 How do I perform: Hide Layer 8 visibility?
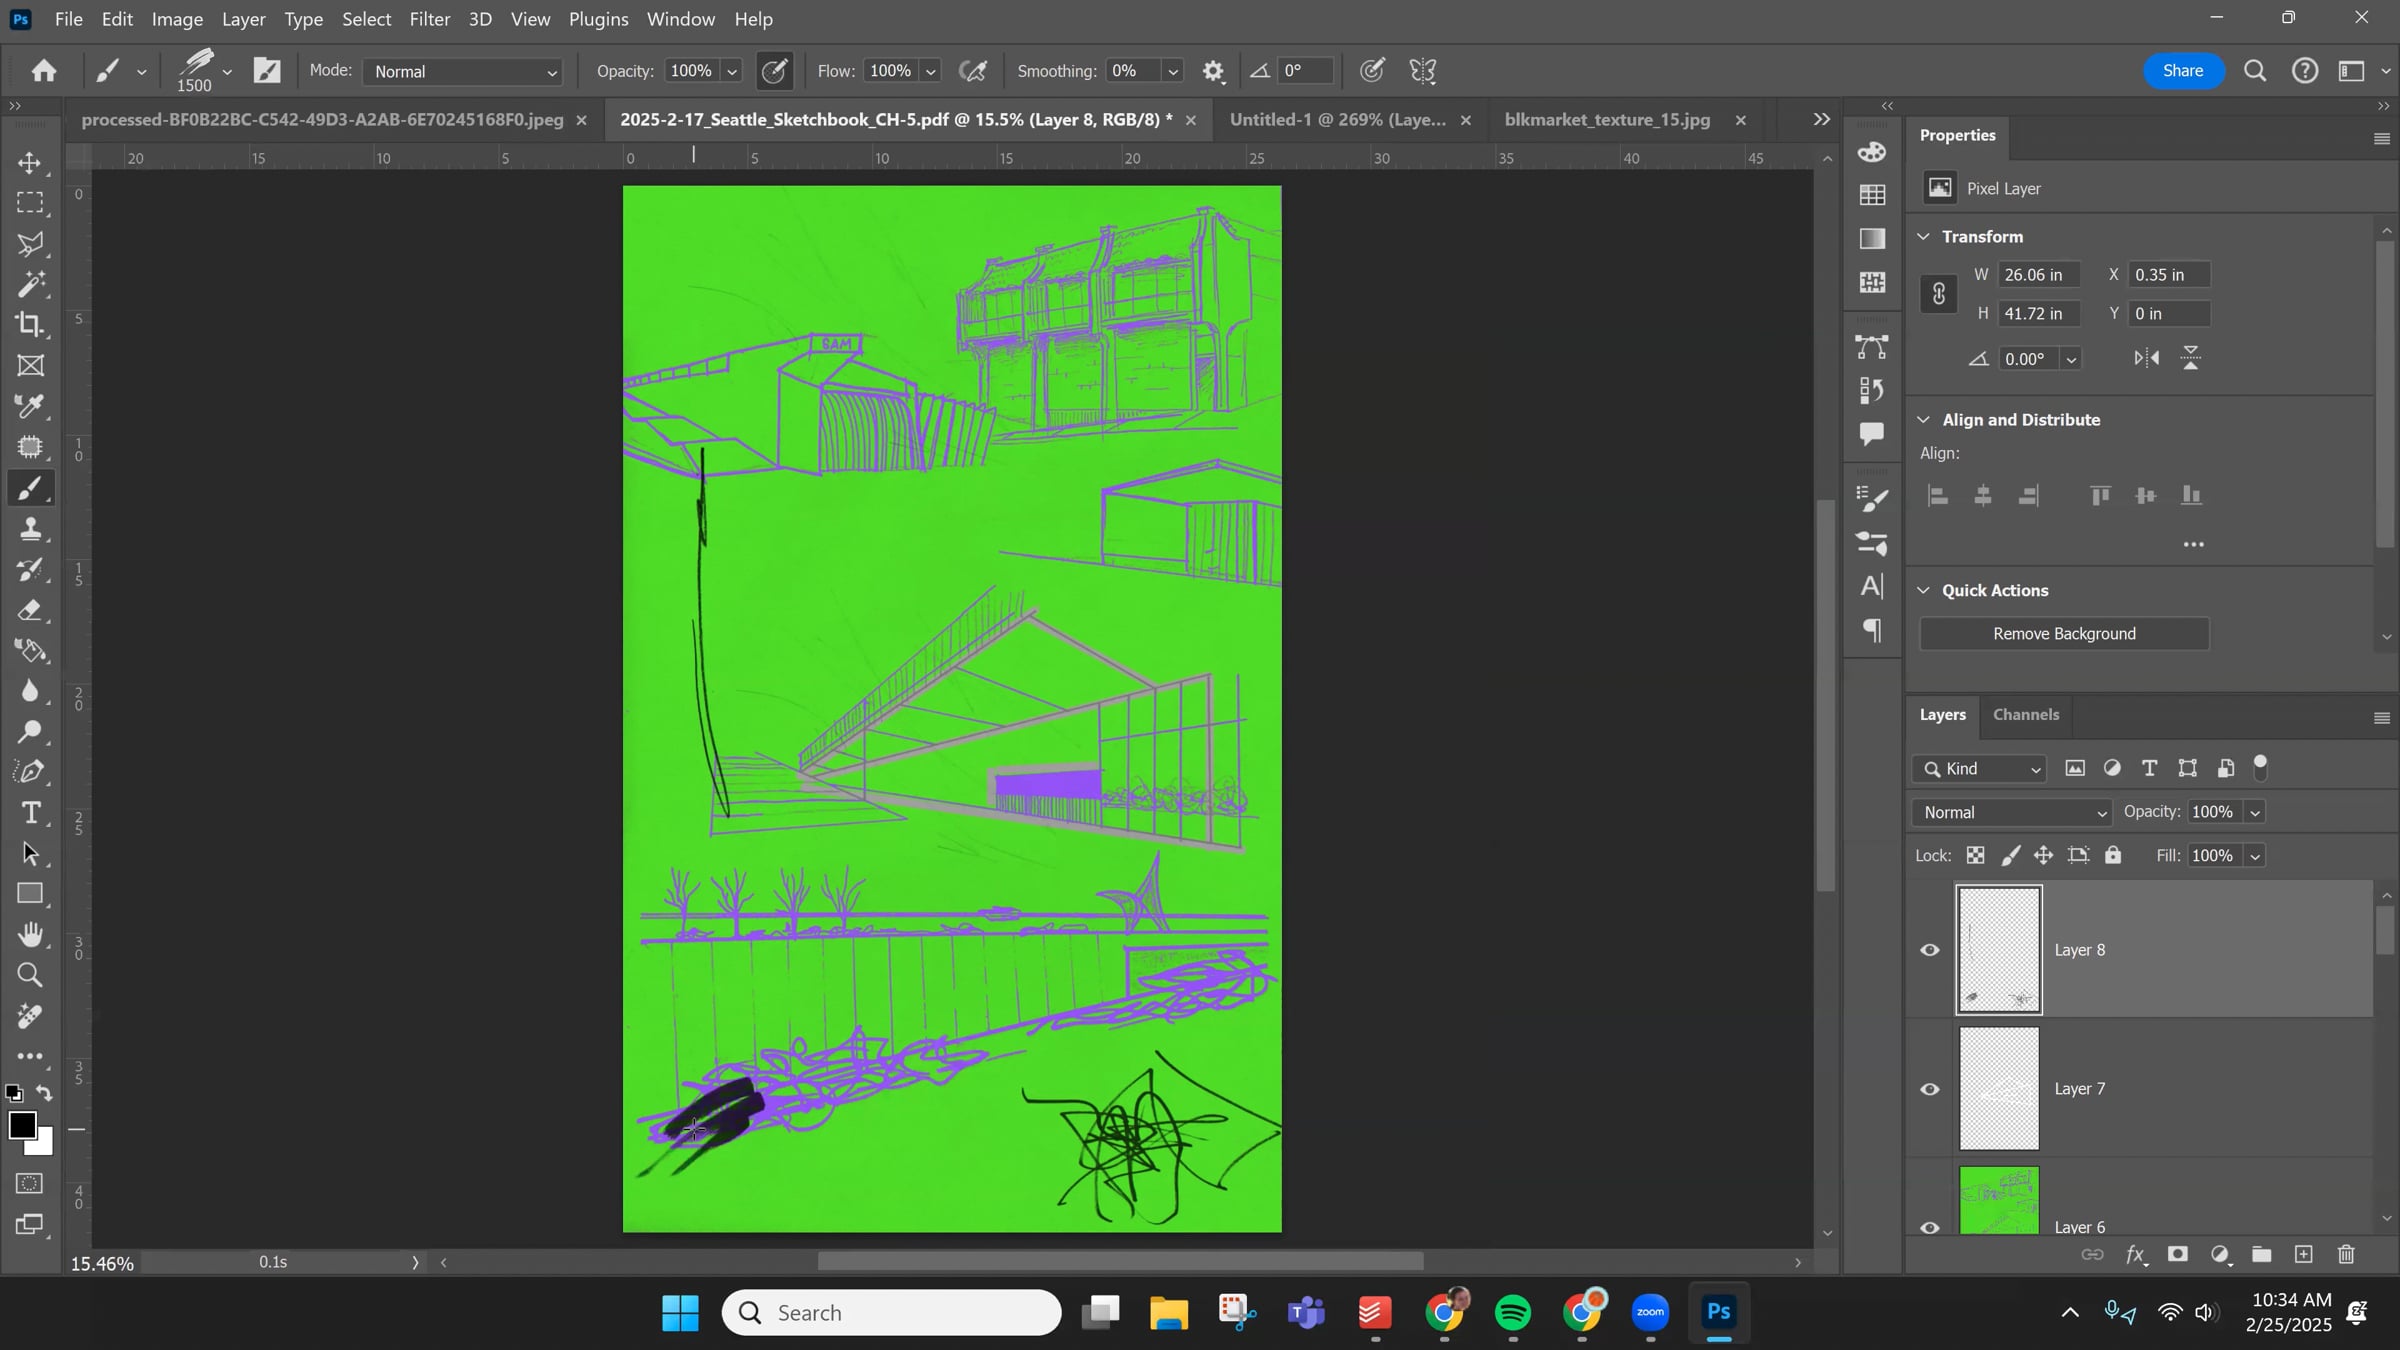point(1930,950)
